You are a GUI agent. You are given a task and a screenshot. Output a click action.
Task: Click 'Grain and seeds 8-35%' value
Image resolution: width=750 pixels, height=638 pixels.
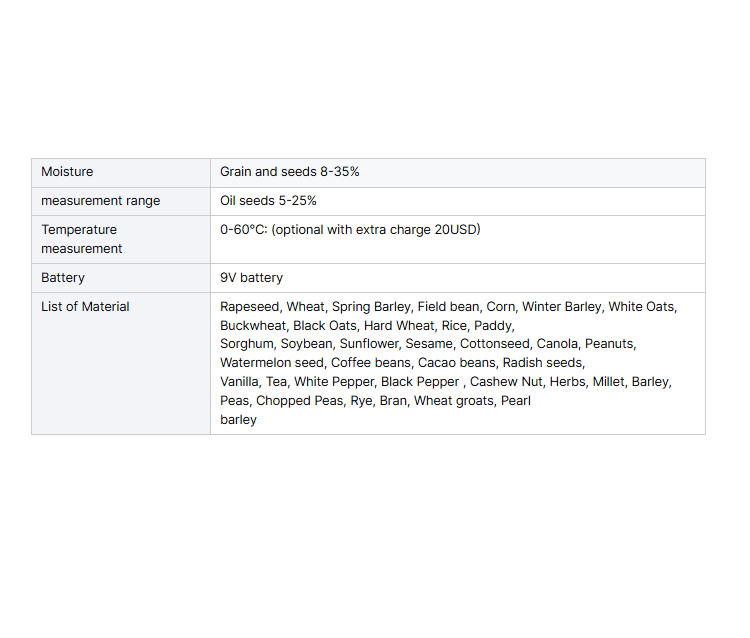(289, 172)
